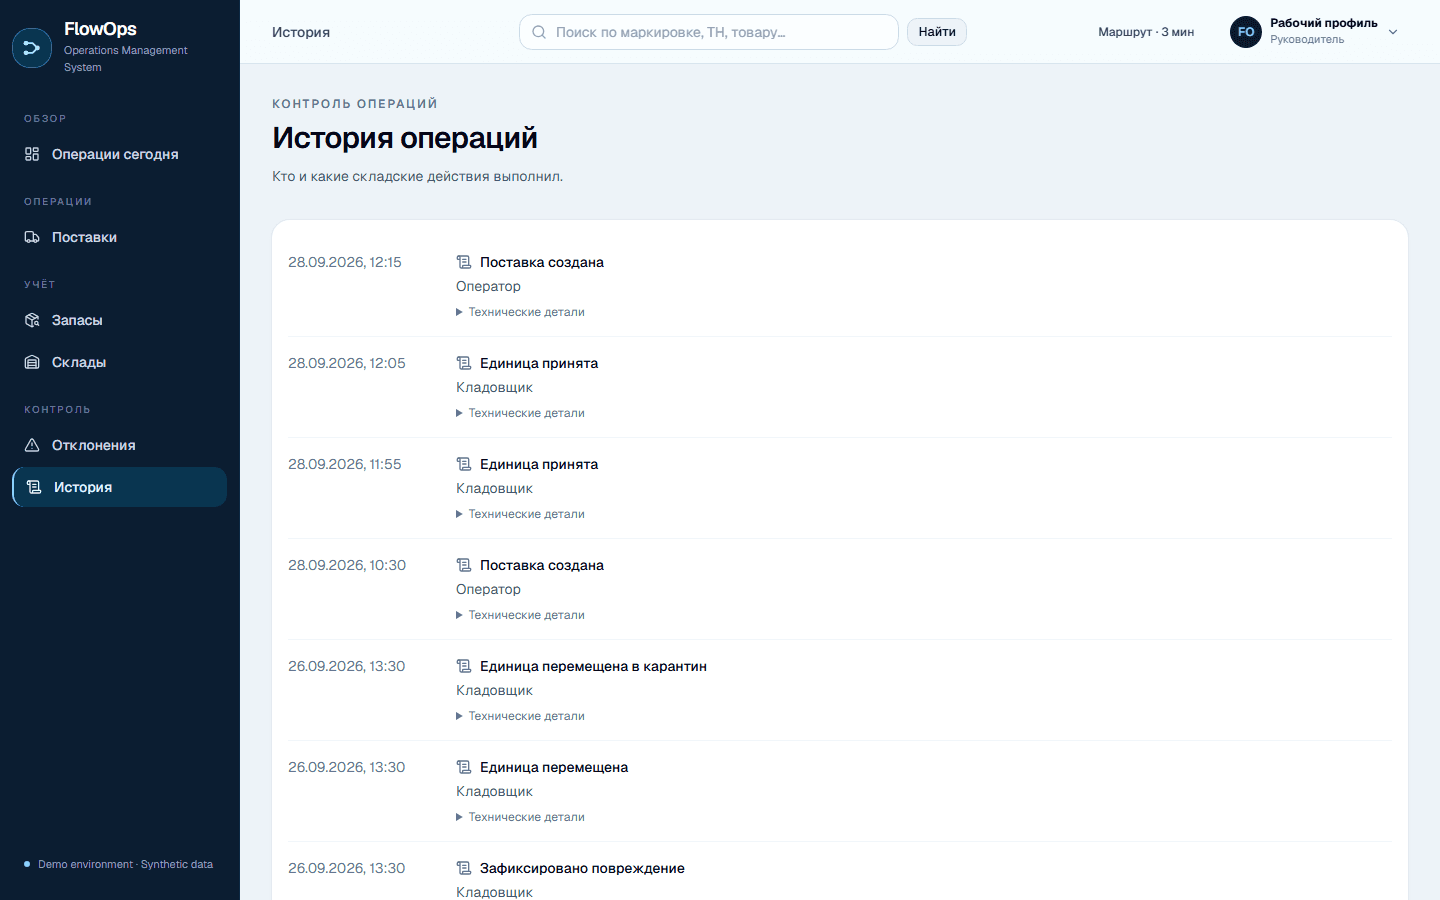This screenshot has width=1440, height=900.
Task: Expand Технические детали for Единица перемещена в карантин
Action: [520, 716]
